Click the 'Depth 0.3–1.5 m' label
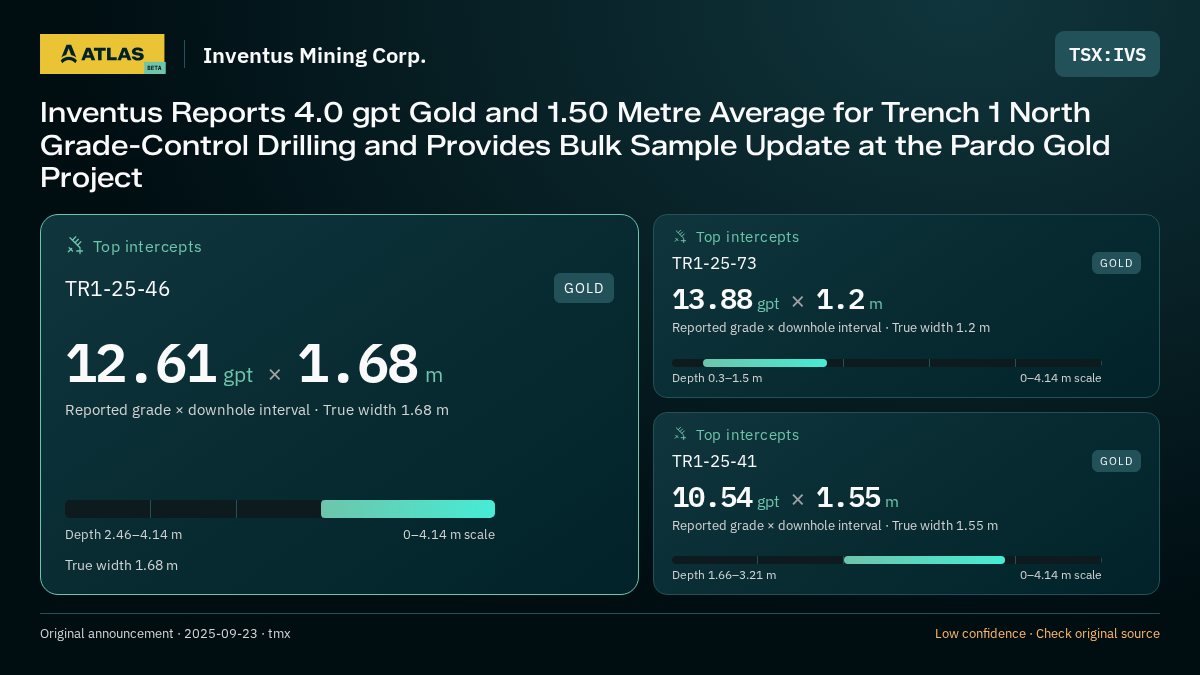Viewport: 1200px width, 675px height. [x=717, y=378]
